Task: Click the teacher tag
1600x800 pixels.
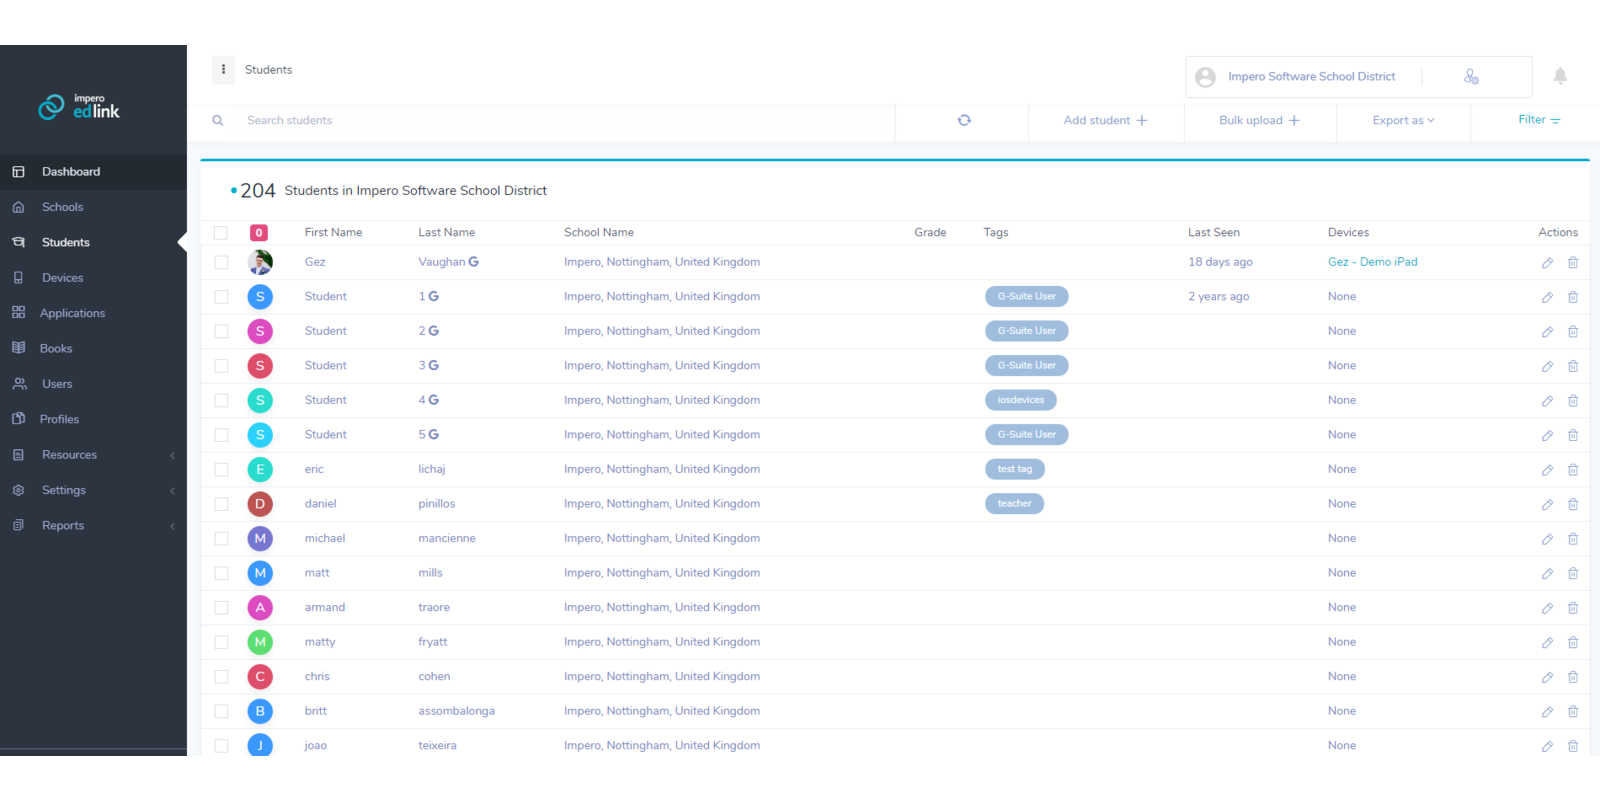Action: tap(1014, 504)
